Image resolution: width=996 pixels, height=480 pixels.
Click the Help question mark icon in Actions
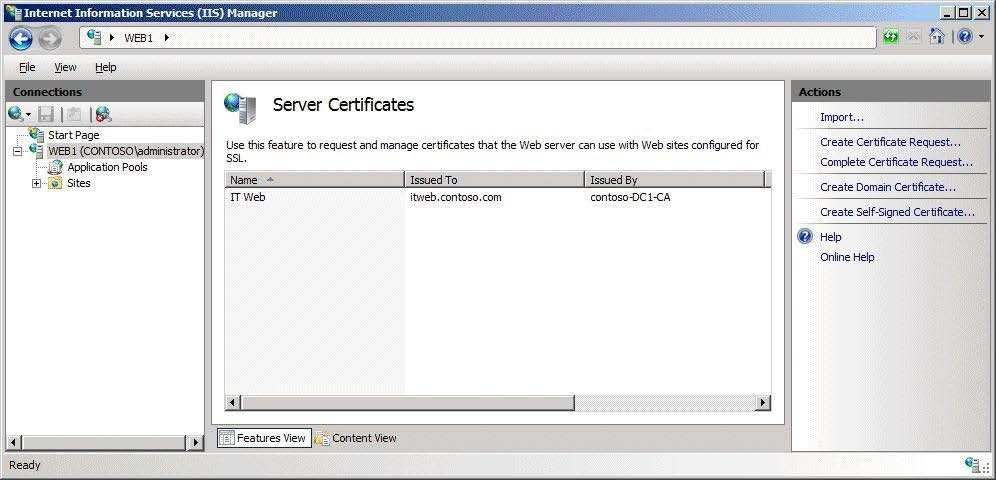click(x=805, y=237)
